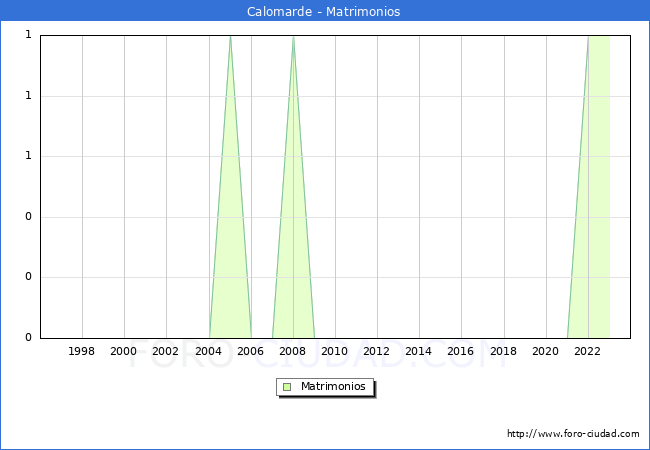Select the 2010 x-axis label
The width and height of the screenshot is (650, 450).
(x=335, y=351)
